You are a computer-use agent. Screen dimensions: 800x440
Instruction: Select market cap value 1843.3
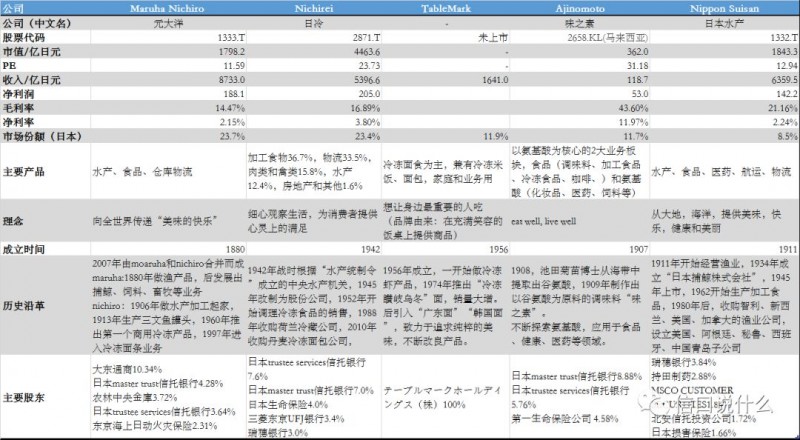(x=784, y=52)
